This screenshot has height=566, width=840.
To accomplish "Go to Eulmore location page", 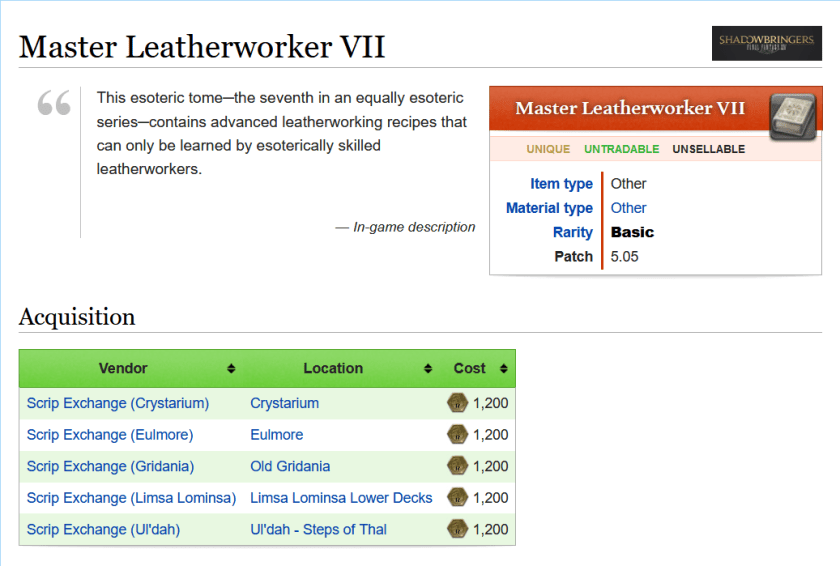I will tap(276, 435).
